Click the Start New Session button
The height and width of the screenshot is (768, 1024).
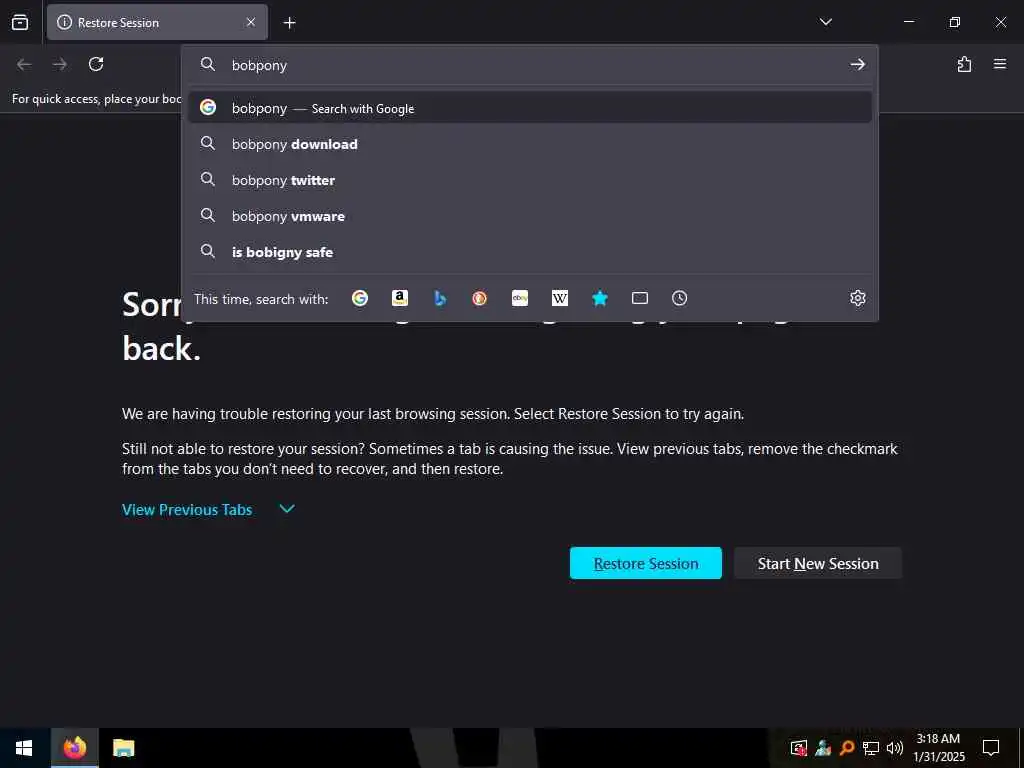pyautogui.click(x=818, y=563)
